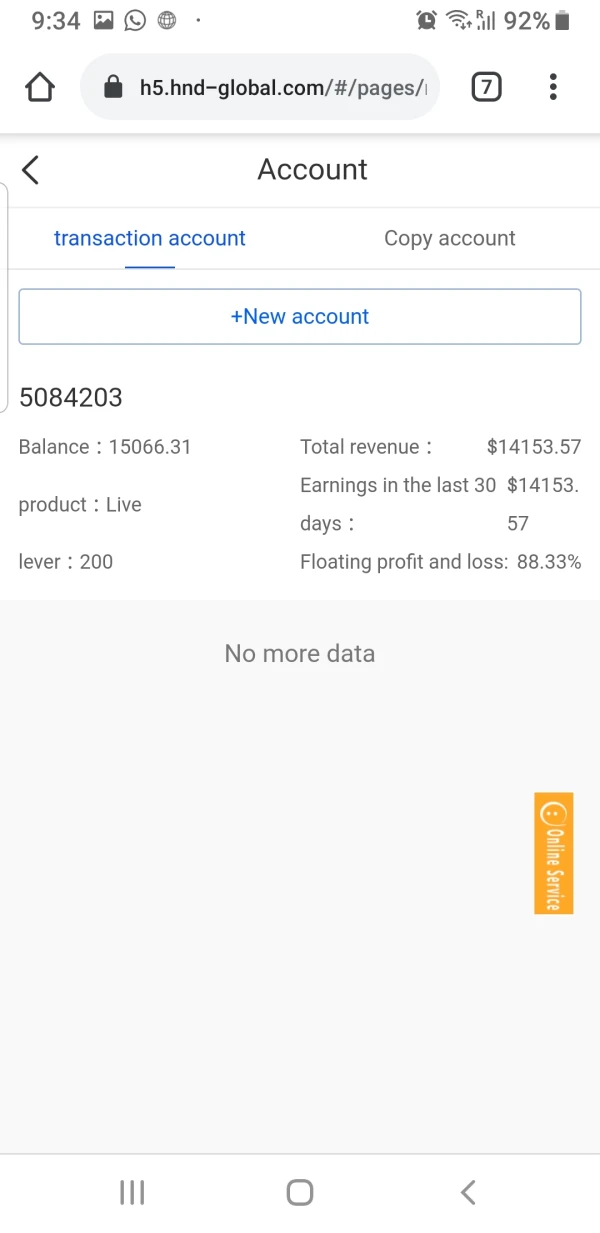Image resolution: width=600 pixels, height=1233 pixels.
Task: Switch to the Copy account tab
Action: pyautogui.click(x=450, y=239)
